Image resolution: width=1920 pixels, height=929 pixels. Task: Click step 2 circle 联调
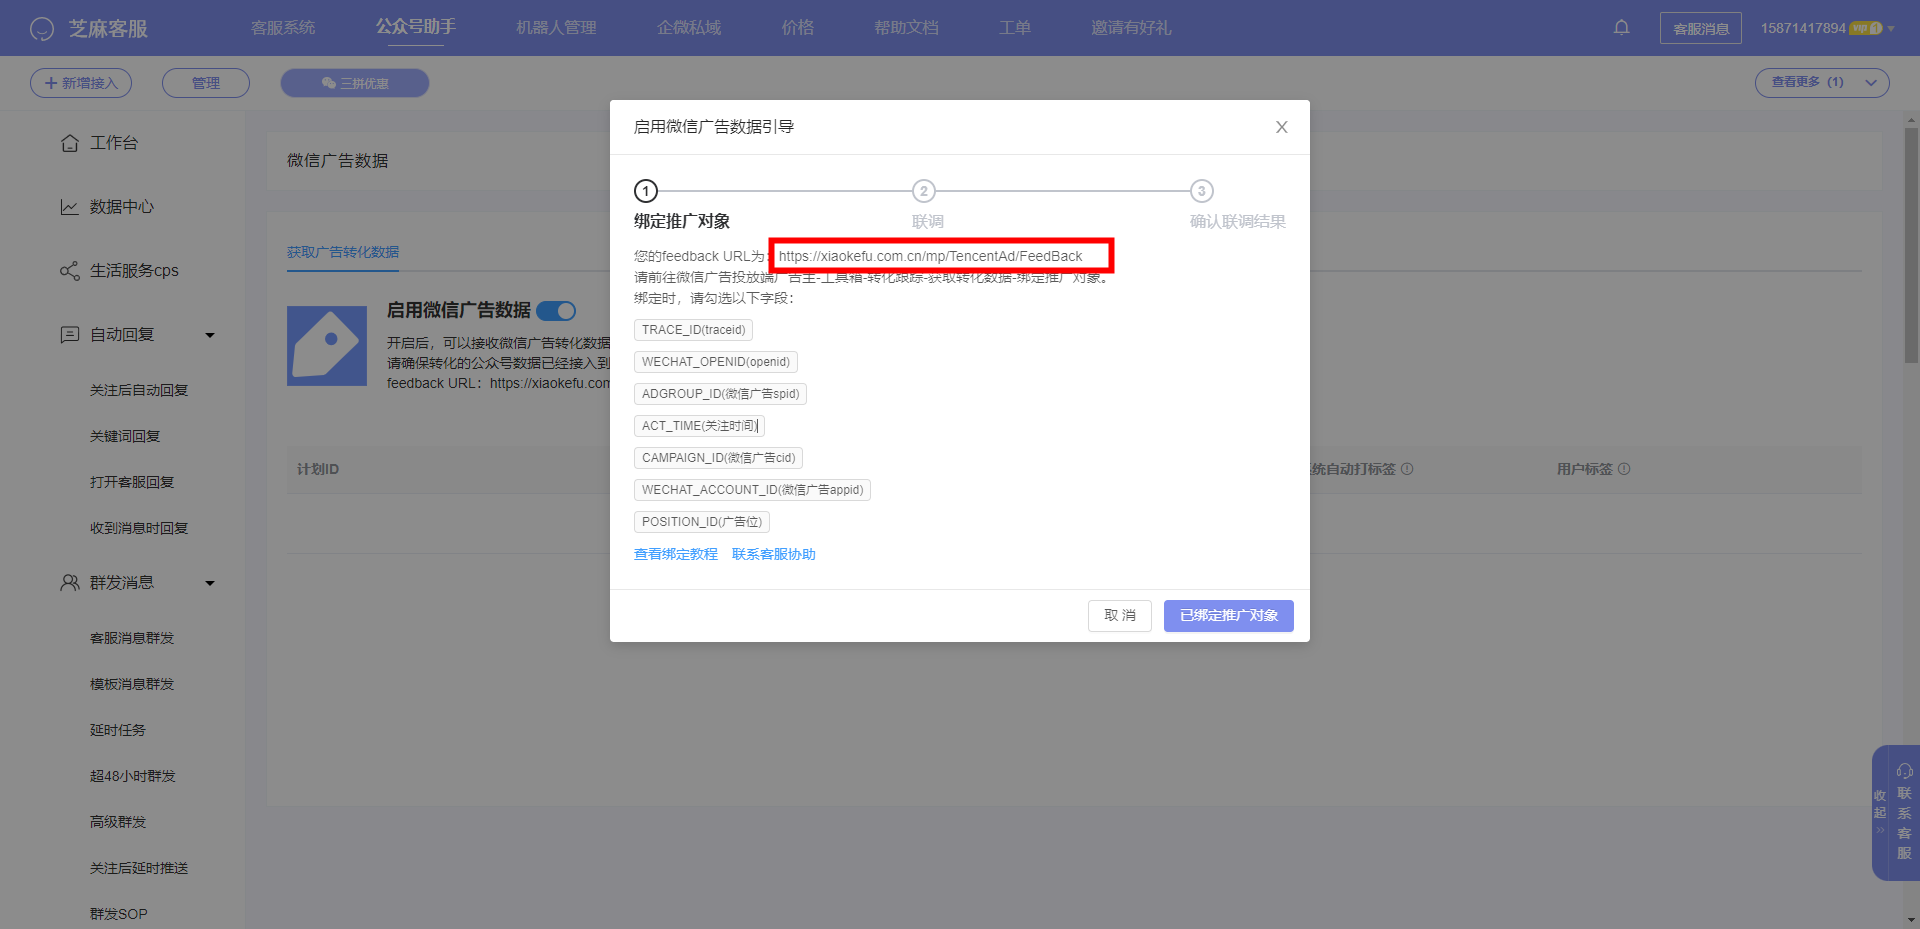924,191
